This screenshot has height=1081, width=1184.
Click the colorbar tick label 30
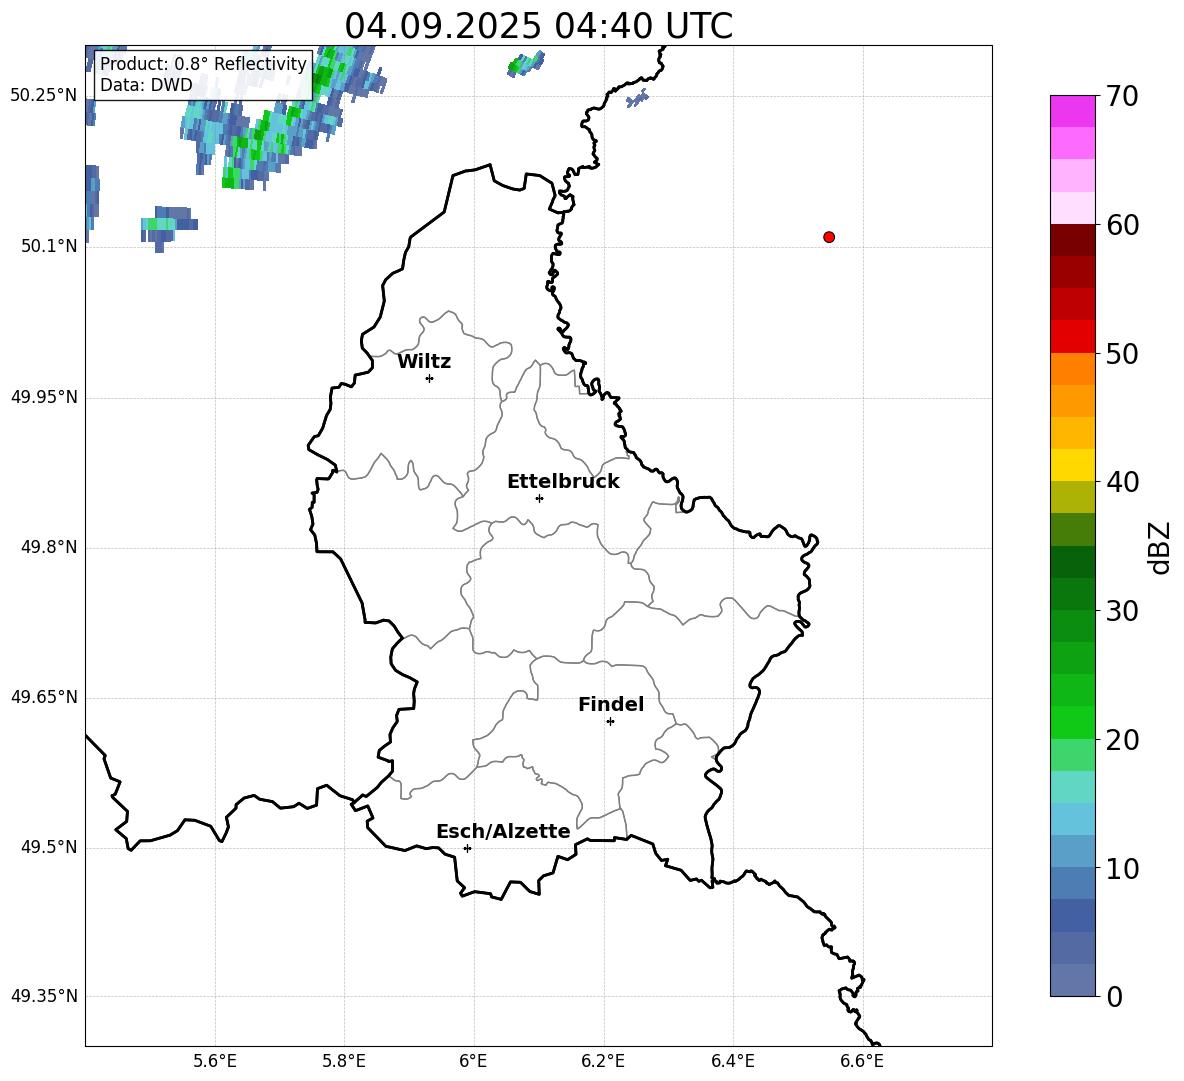tap(1122, 611)
